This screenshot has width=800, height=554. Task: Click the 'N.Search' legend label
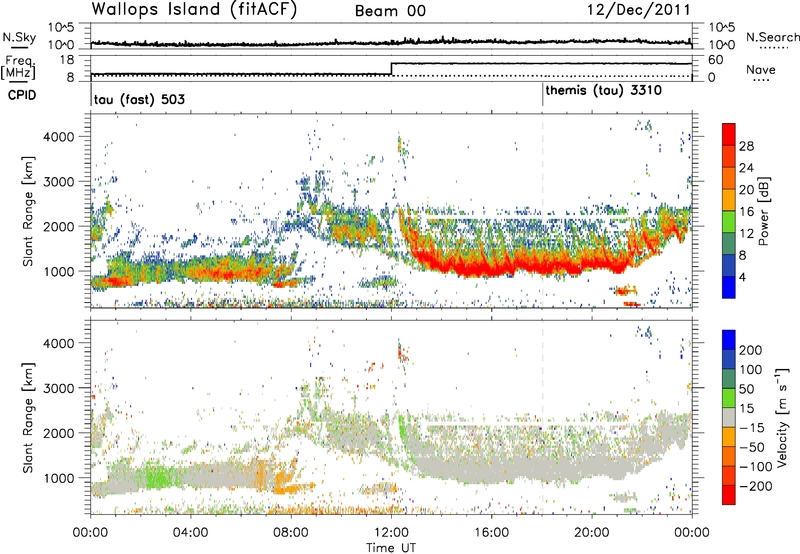[772, 37]
